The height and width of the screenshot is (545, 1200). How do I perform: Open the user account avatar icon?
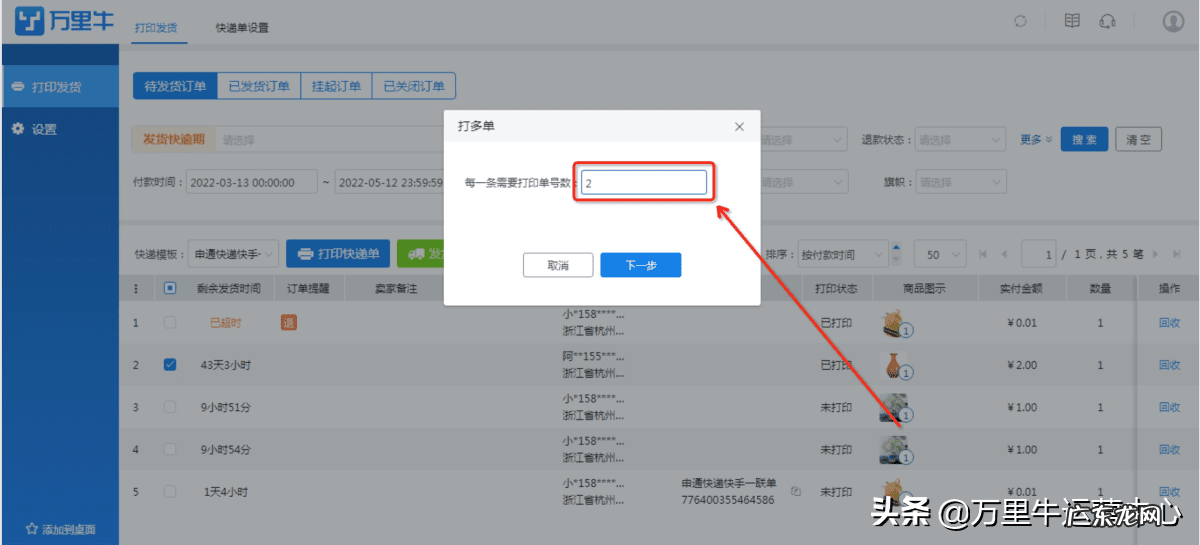[1173, 21]
